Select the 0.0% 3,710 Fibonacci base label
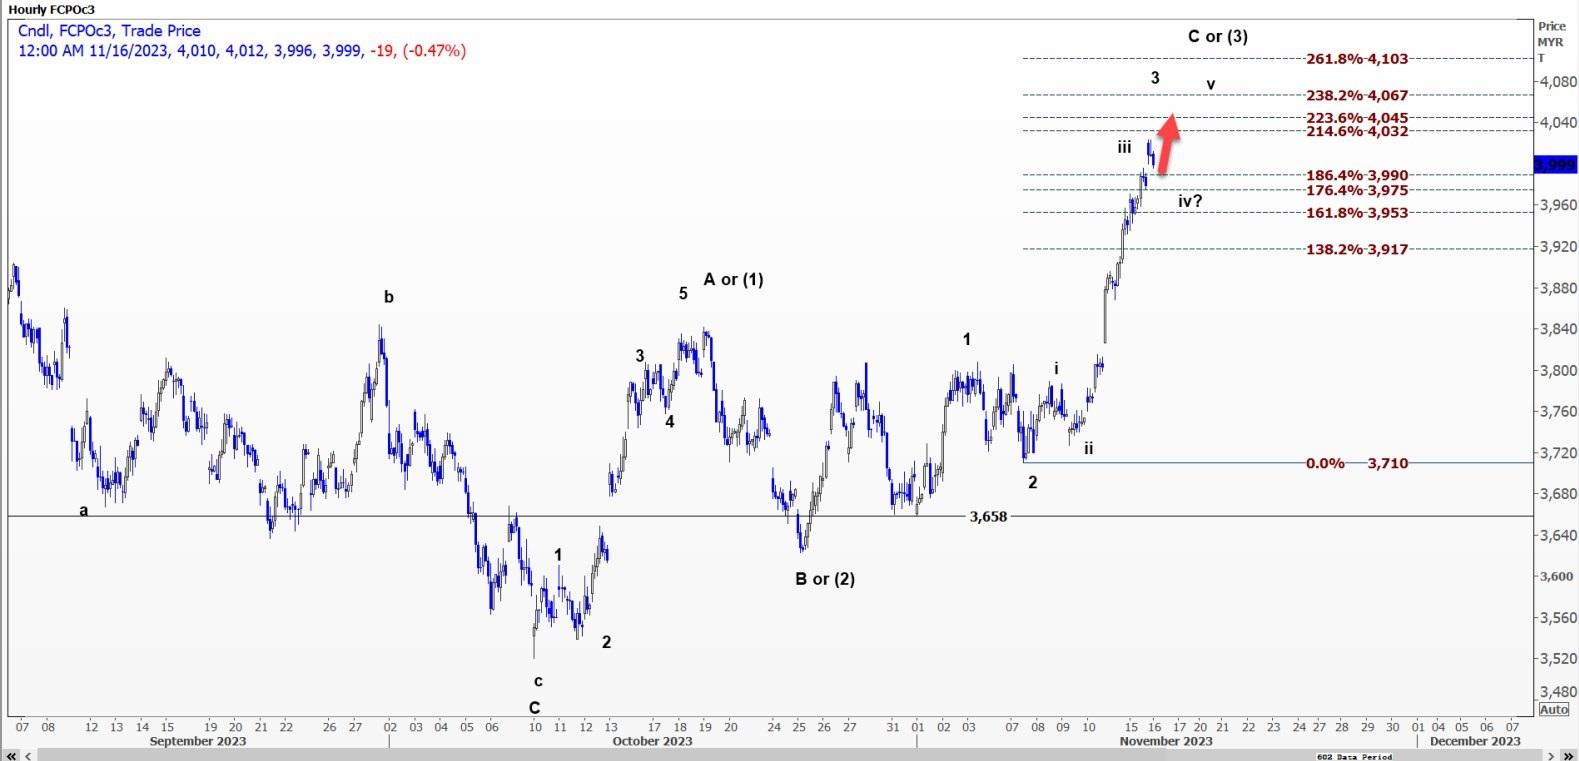 click(x=1357, y=463)
